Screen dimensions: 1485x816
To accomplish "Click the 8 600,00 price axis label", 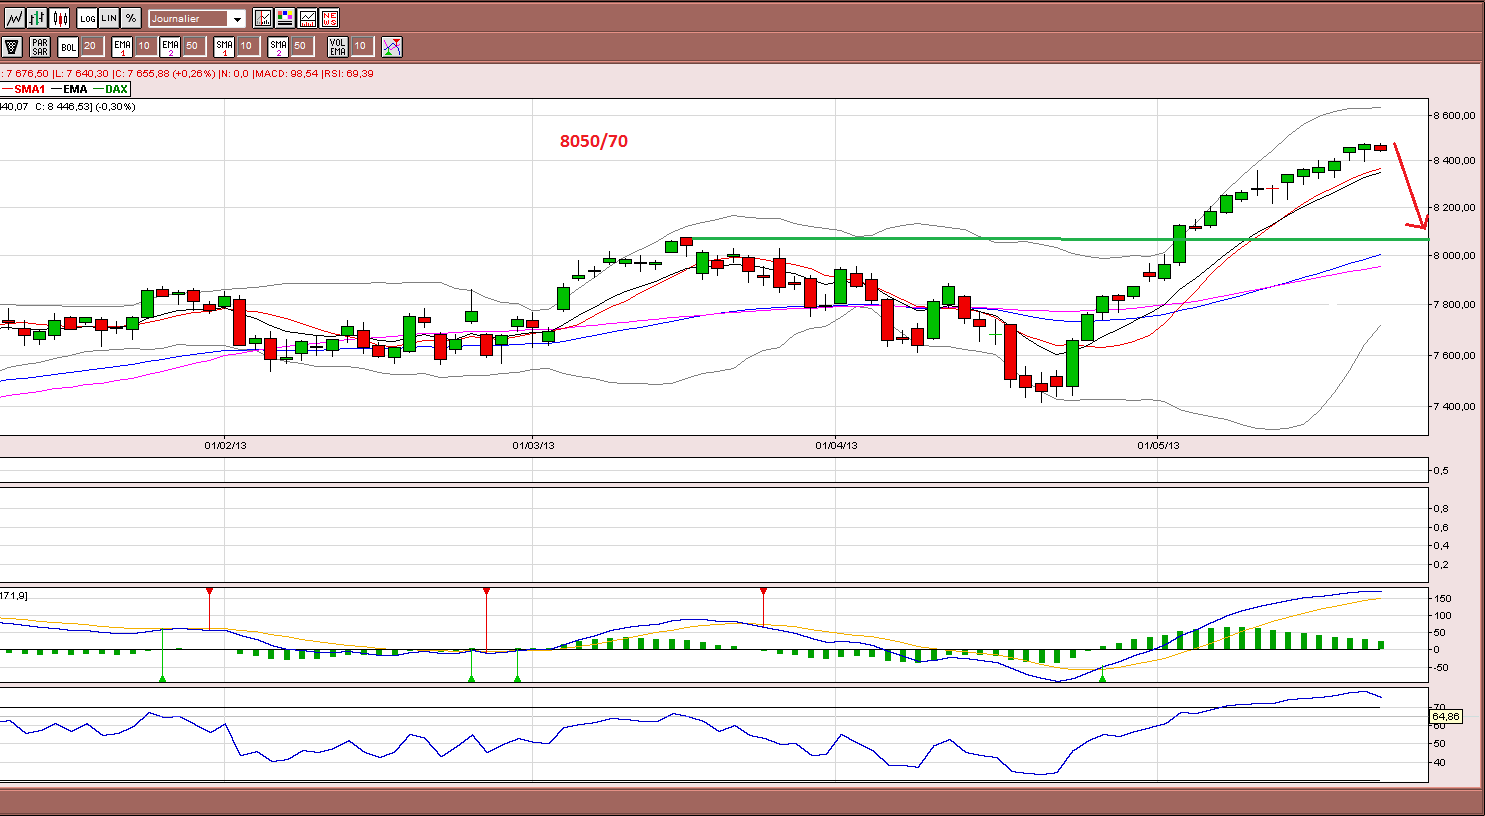I will pyautogui.click(x=1455, y=115).
